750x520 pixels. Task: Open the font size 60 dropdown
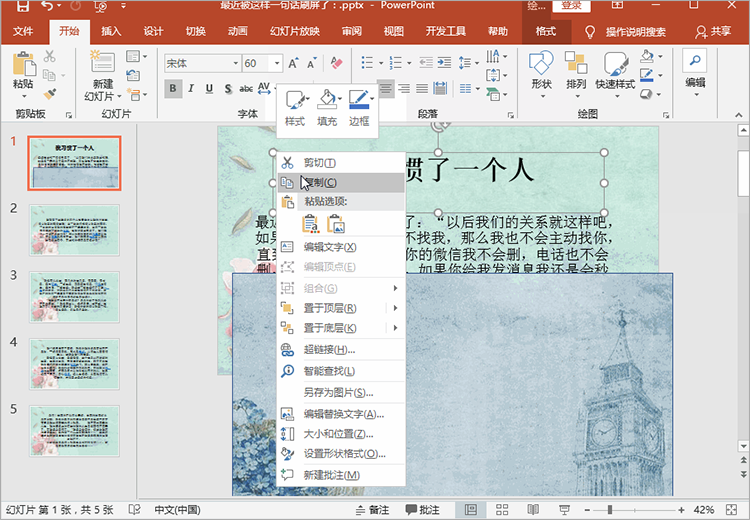(x=276, y=63)
